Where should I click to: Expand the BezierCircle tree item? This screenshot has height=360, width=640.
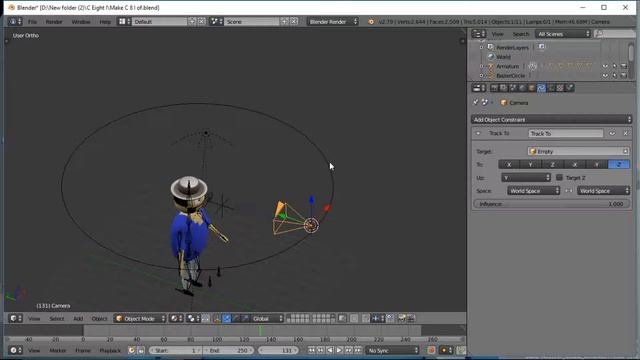coord(482,76)
